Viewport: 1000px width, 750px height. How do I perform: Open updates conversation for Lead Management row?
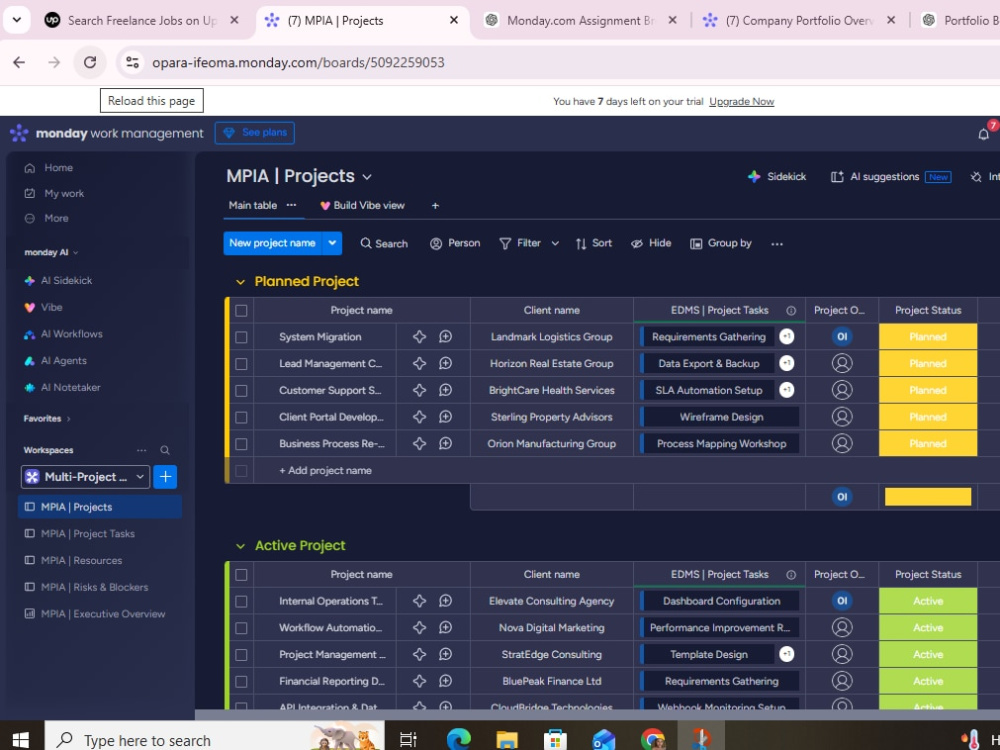pos(446,364)
